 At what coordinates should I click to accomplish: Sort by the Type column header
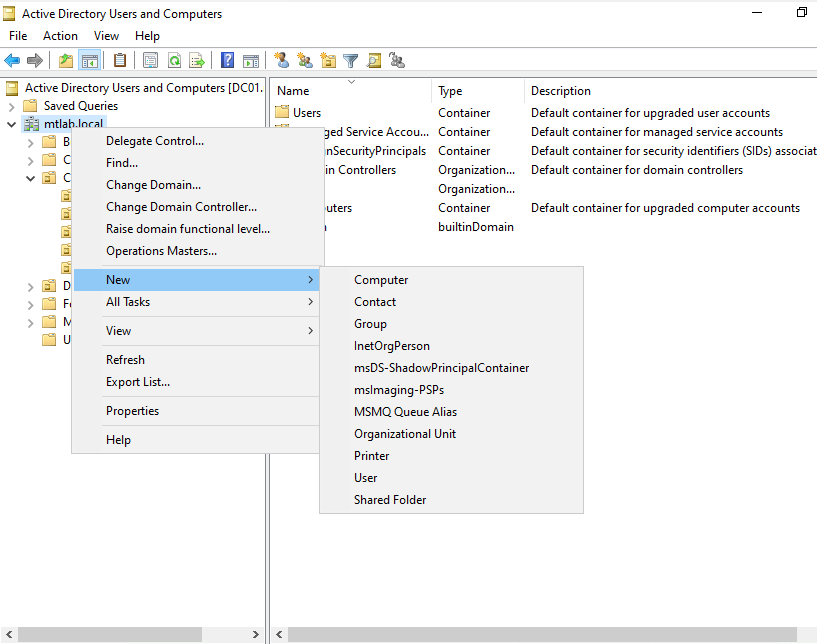(478, 91)
